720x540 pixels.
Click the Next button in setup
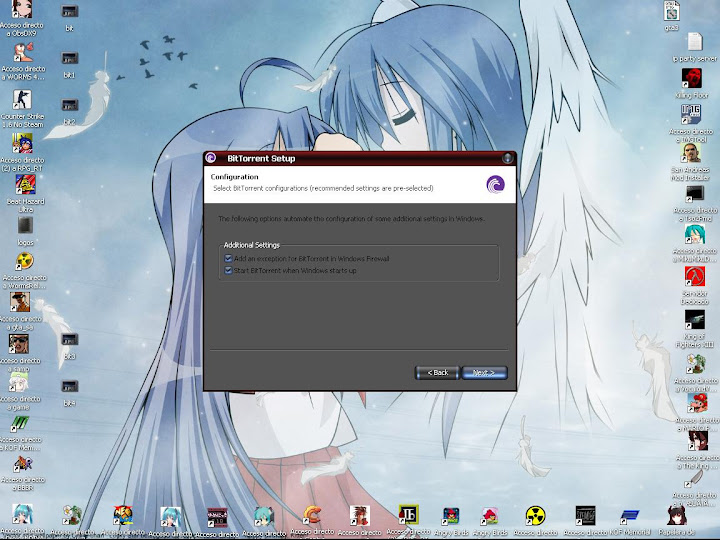pos(484,372)
